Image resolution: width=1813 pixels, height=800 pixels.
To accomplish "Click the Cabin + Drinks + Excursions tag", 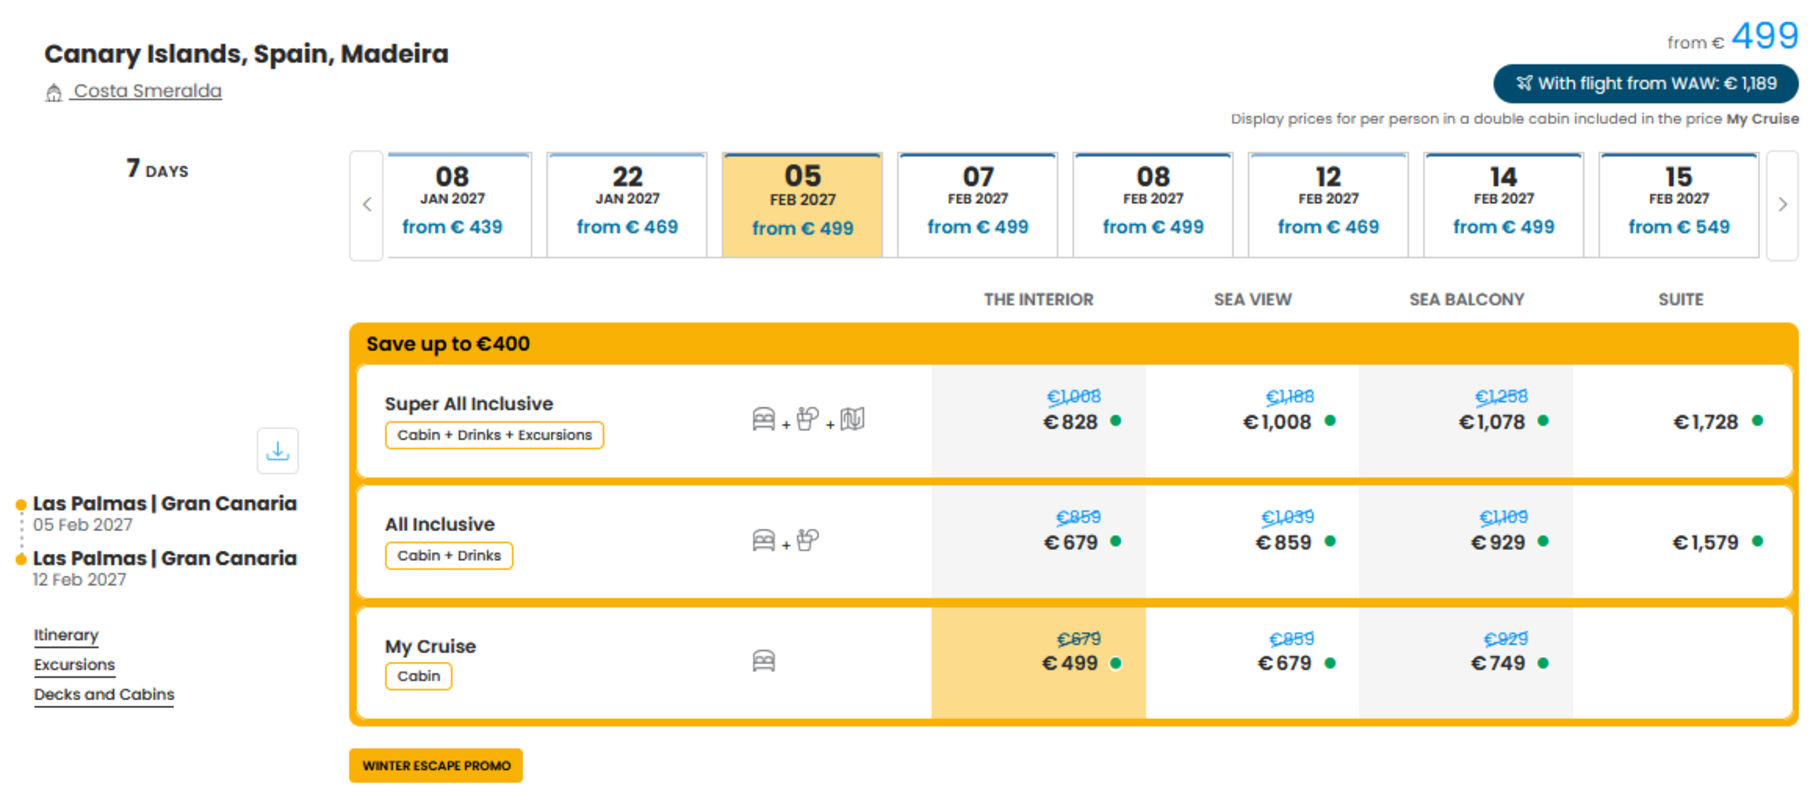I will tap(495, 435).
